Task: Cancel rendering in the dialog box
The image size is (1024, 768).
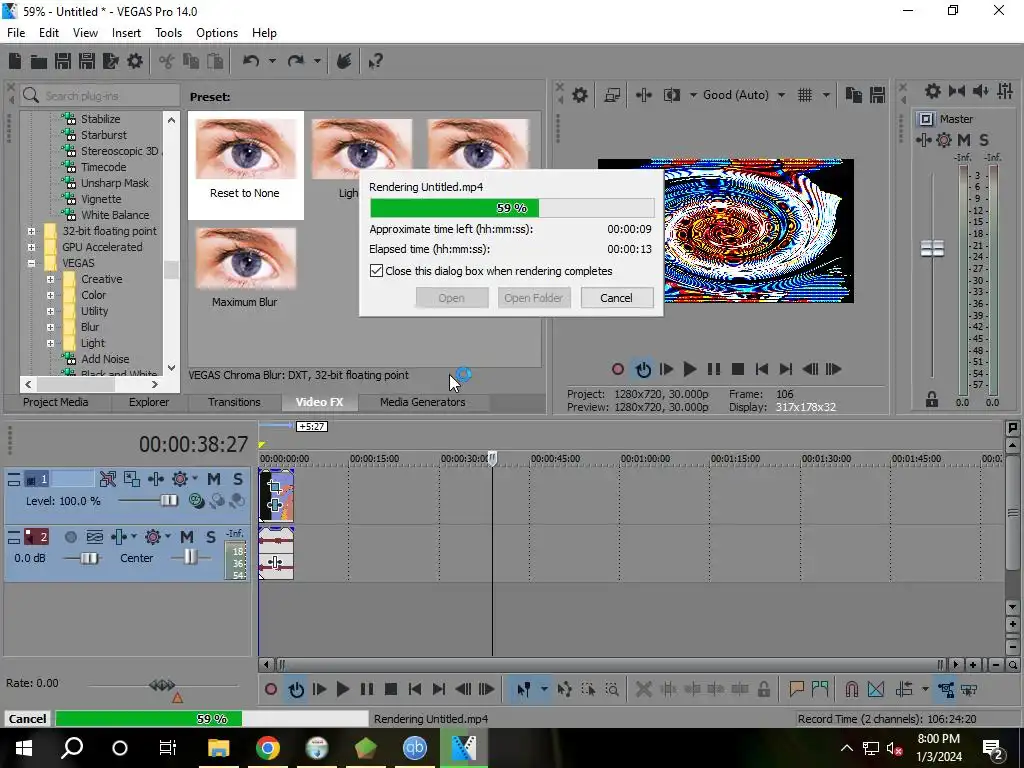Action: point(616,298)
